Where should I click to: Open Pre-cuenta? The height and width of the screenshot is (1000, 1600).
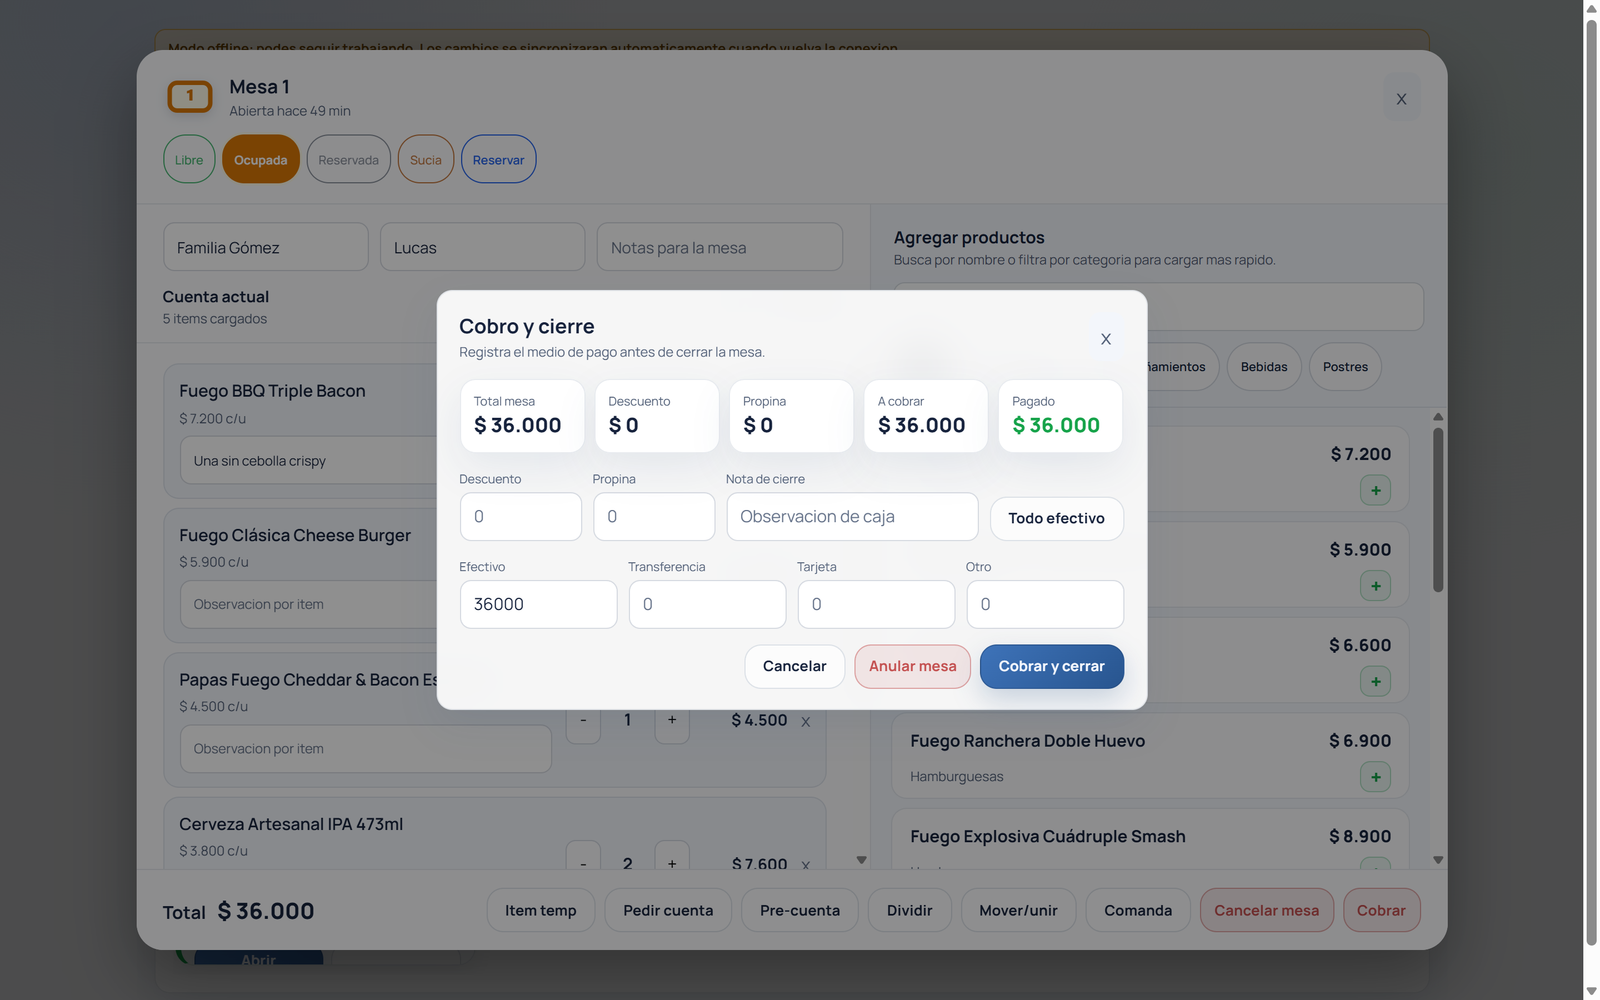(800, 910)
